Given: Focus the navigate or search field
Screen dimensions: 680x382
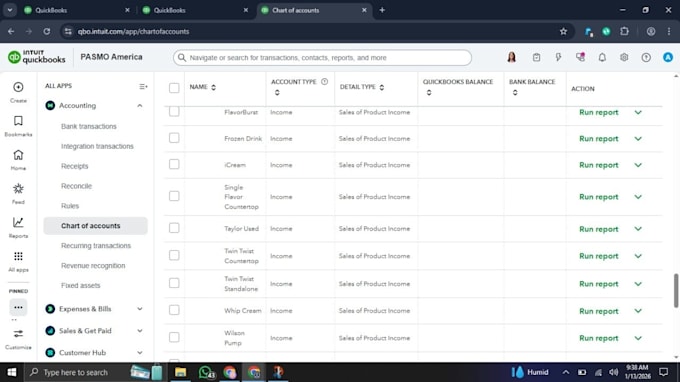Looking at the screenshot, I should point(322,58).
